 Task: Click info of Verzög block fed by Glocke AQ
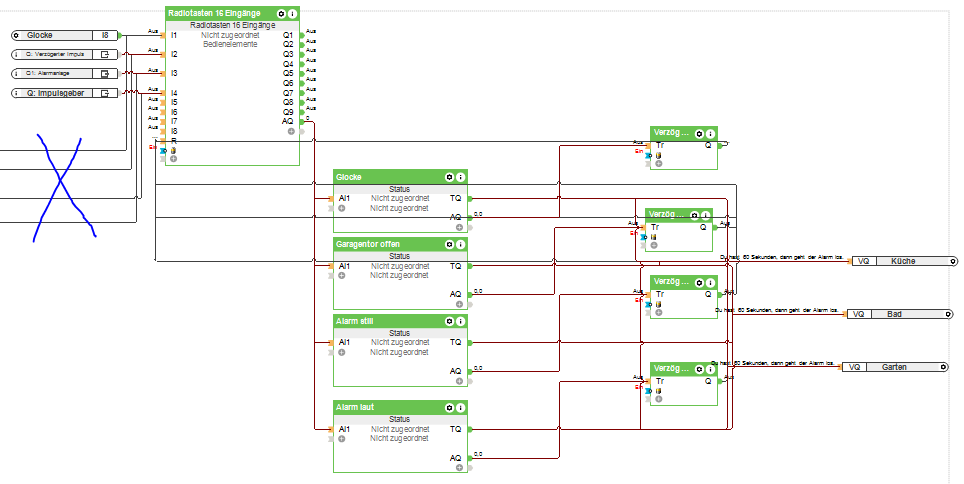pos(710,133)
